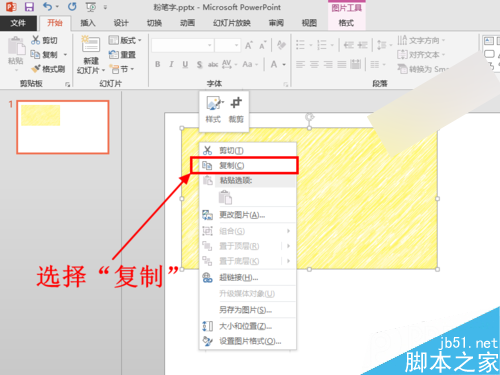Switch to the Transitions (切换) tab
This screenshot has height=375, width=500.
(x=154, y=23)
